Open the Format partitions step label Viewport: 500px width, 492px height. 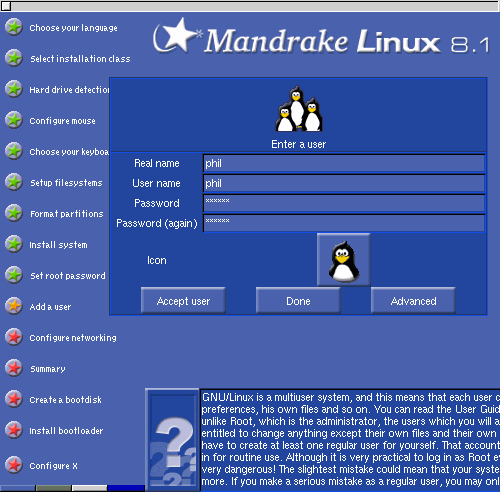point(67,214)
